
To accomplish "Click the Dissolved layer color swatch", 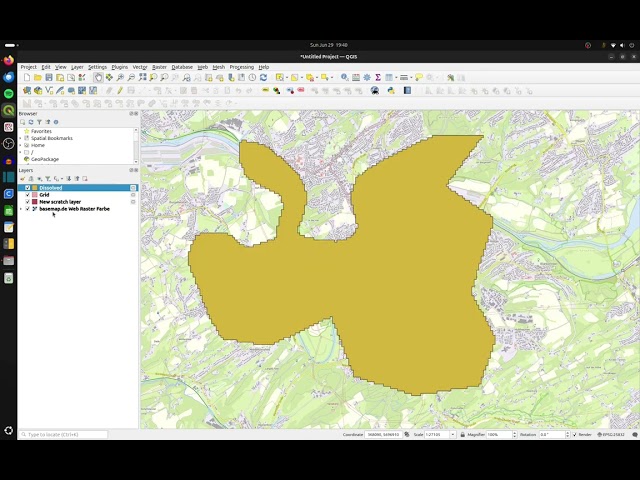I will 35,188.
